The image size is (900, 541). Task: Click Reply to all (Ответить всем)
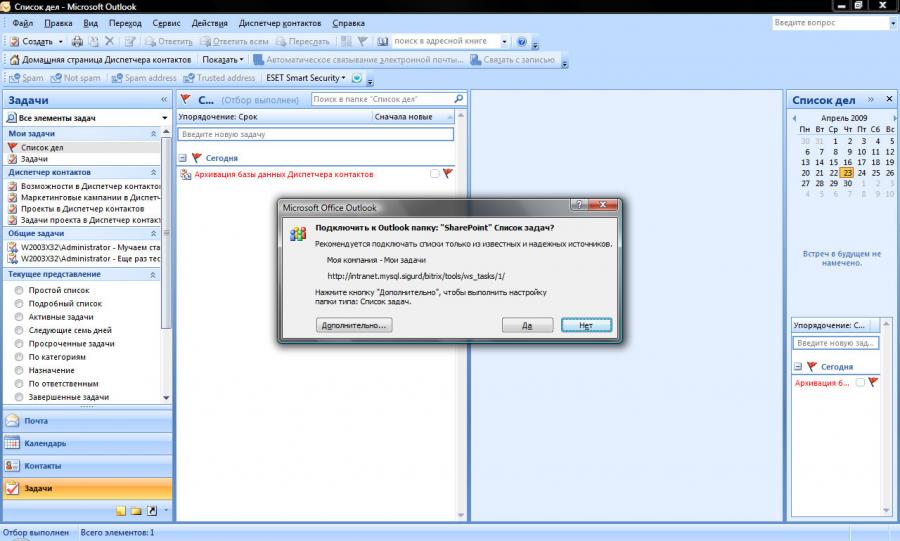tap(234, 41)
